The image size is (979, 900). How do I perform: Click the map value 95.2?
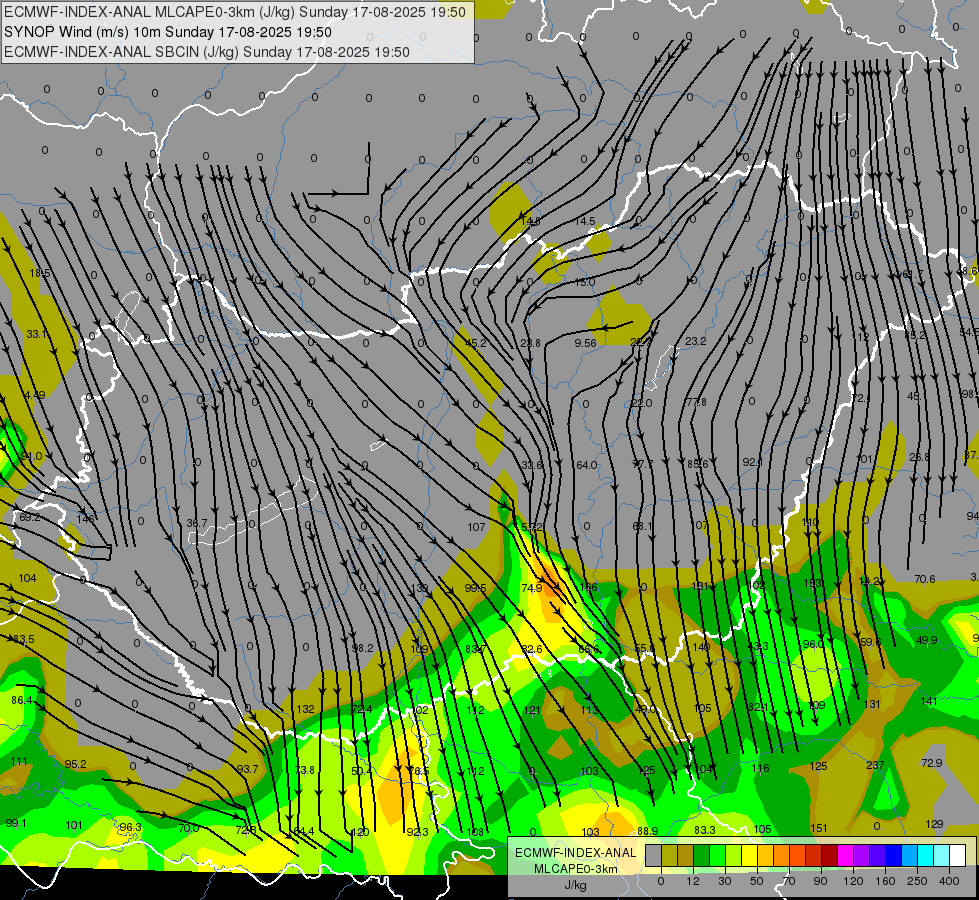(x=75, y=764)
